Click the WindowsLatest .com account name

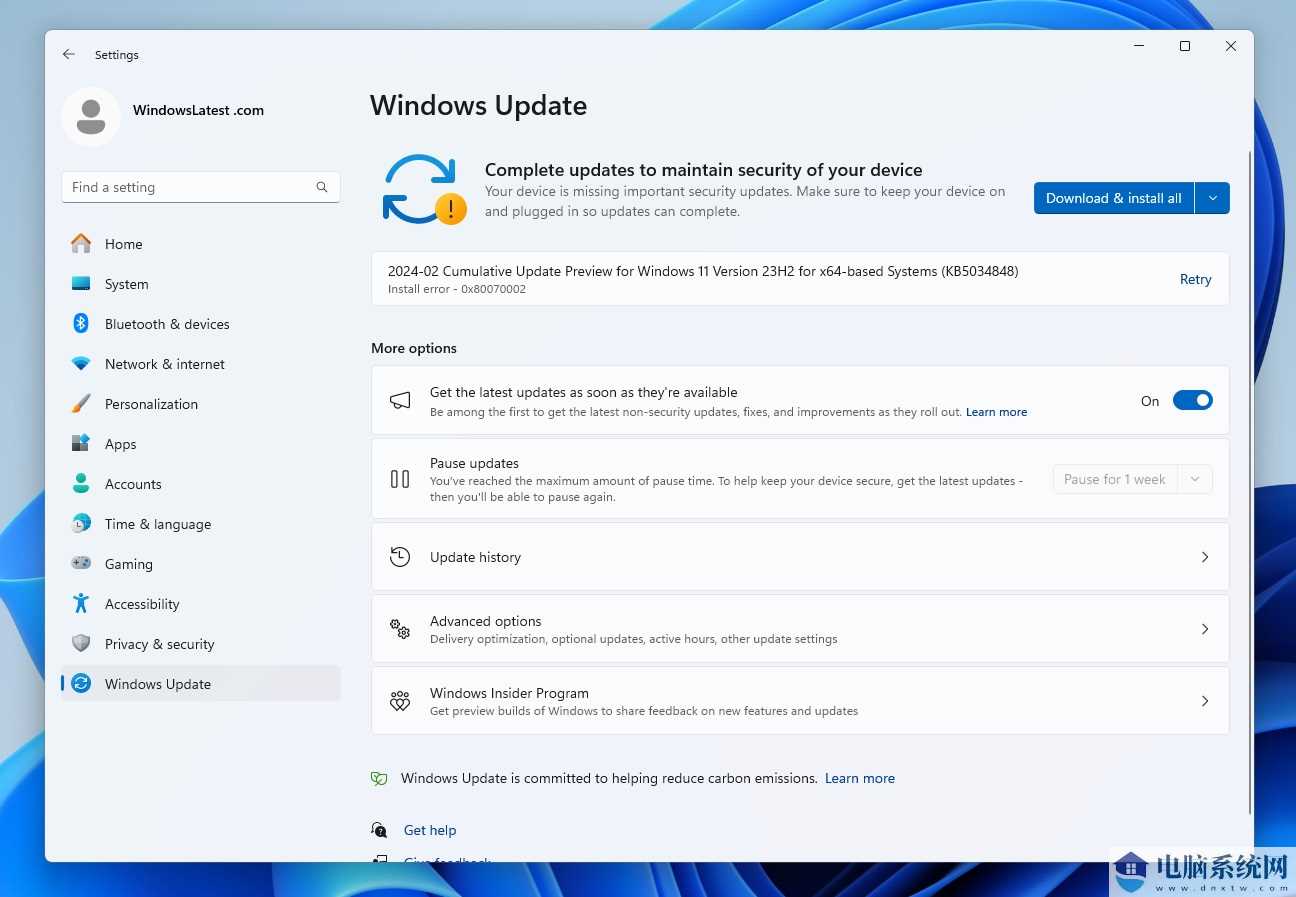pos(198,110)
